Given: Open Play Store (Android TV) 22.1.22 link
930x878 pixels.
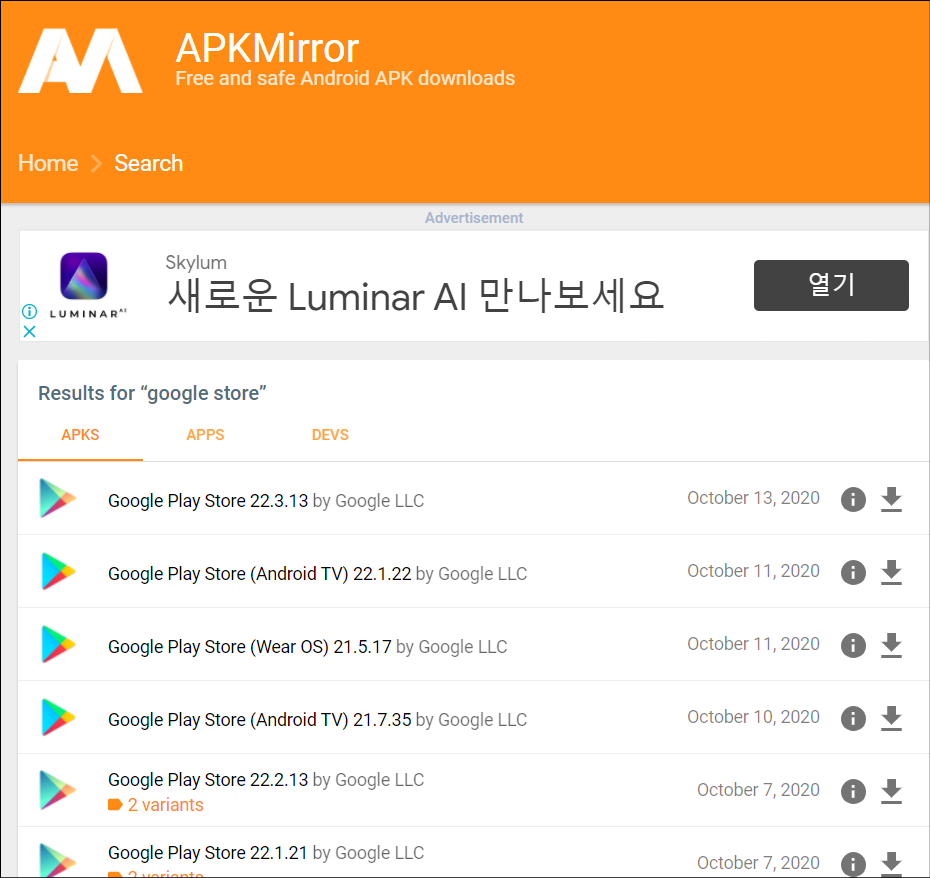Looking at the screenshot, I should 259,574.
